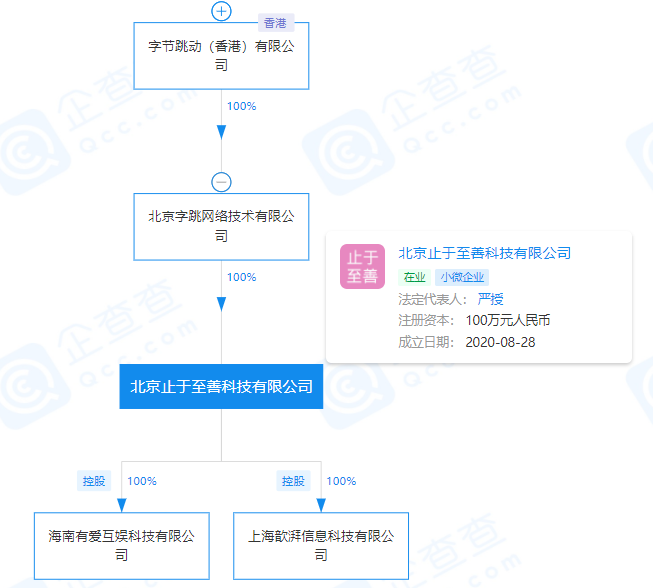Select the 北京字跳网络技术有限公司 node
The width and height of the screenshot is (653, 588).
[221, 227]
